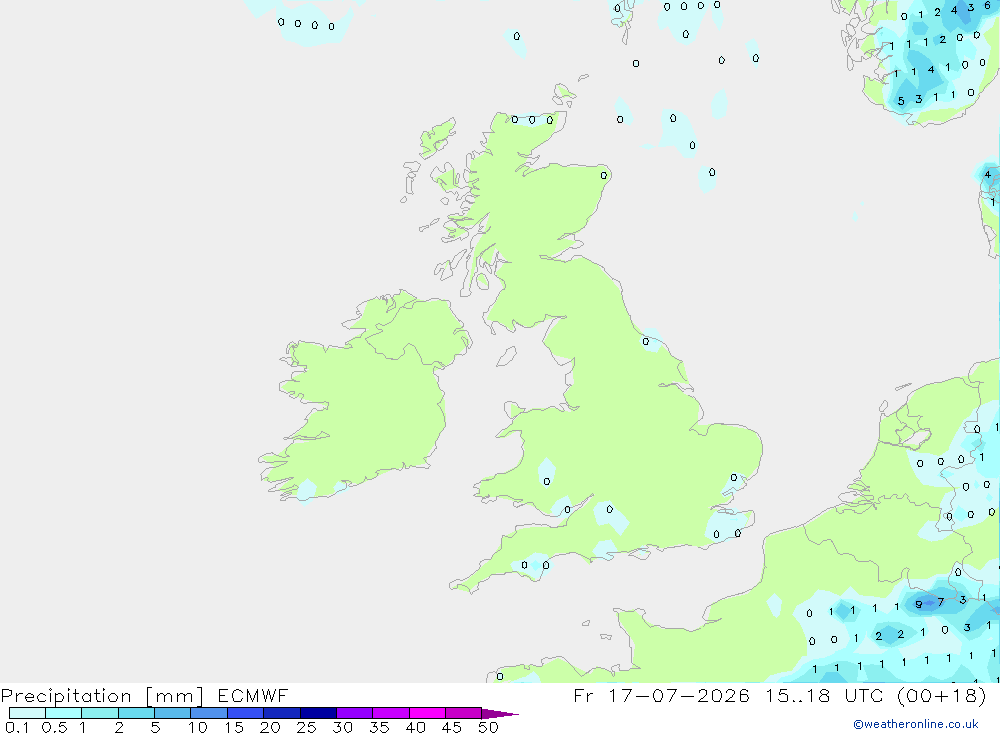Click the '9' precipitation value on the map
Viewport: 1000px width, 733px height.
pos(918,604)
